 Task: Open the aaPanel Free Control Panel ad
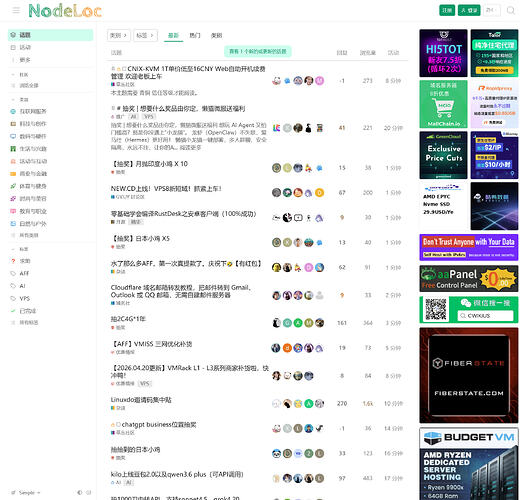click(x=469, y=278)
